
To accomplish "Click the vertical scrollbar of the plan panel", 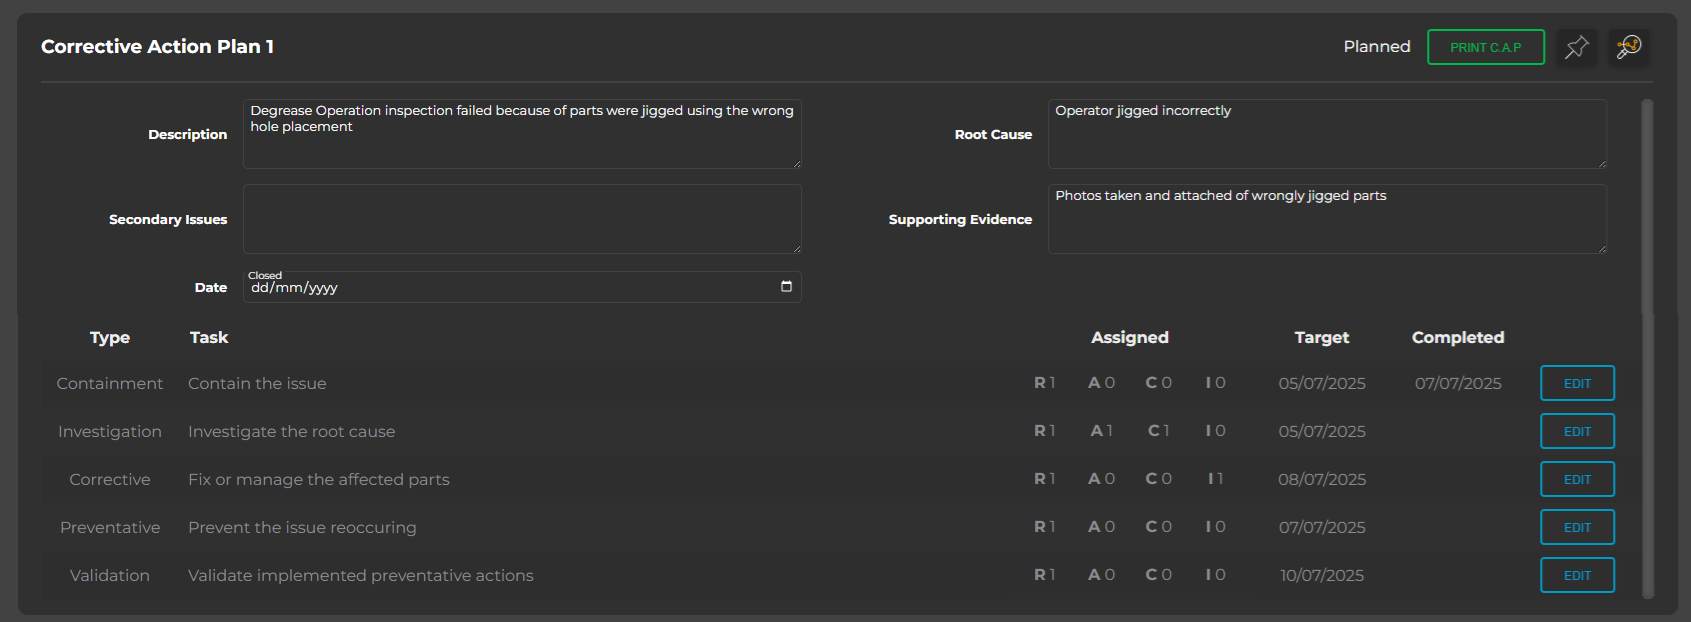I will (1647, 348).
